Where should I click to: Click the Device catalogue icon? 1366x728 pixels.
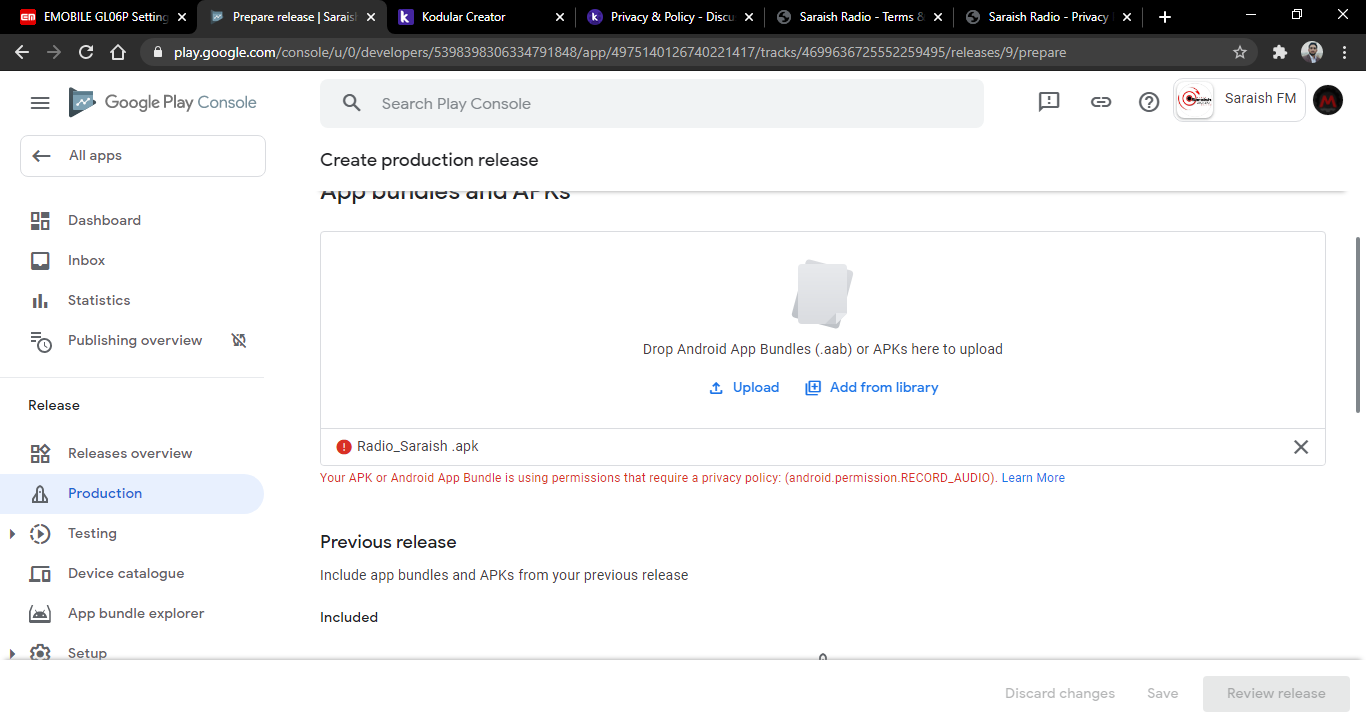(40, 574)
